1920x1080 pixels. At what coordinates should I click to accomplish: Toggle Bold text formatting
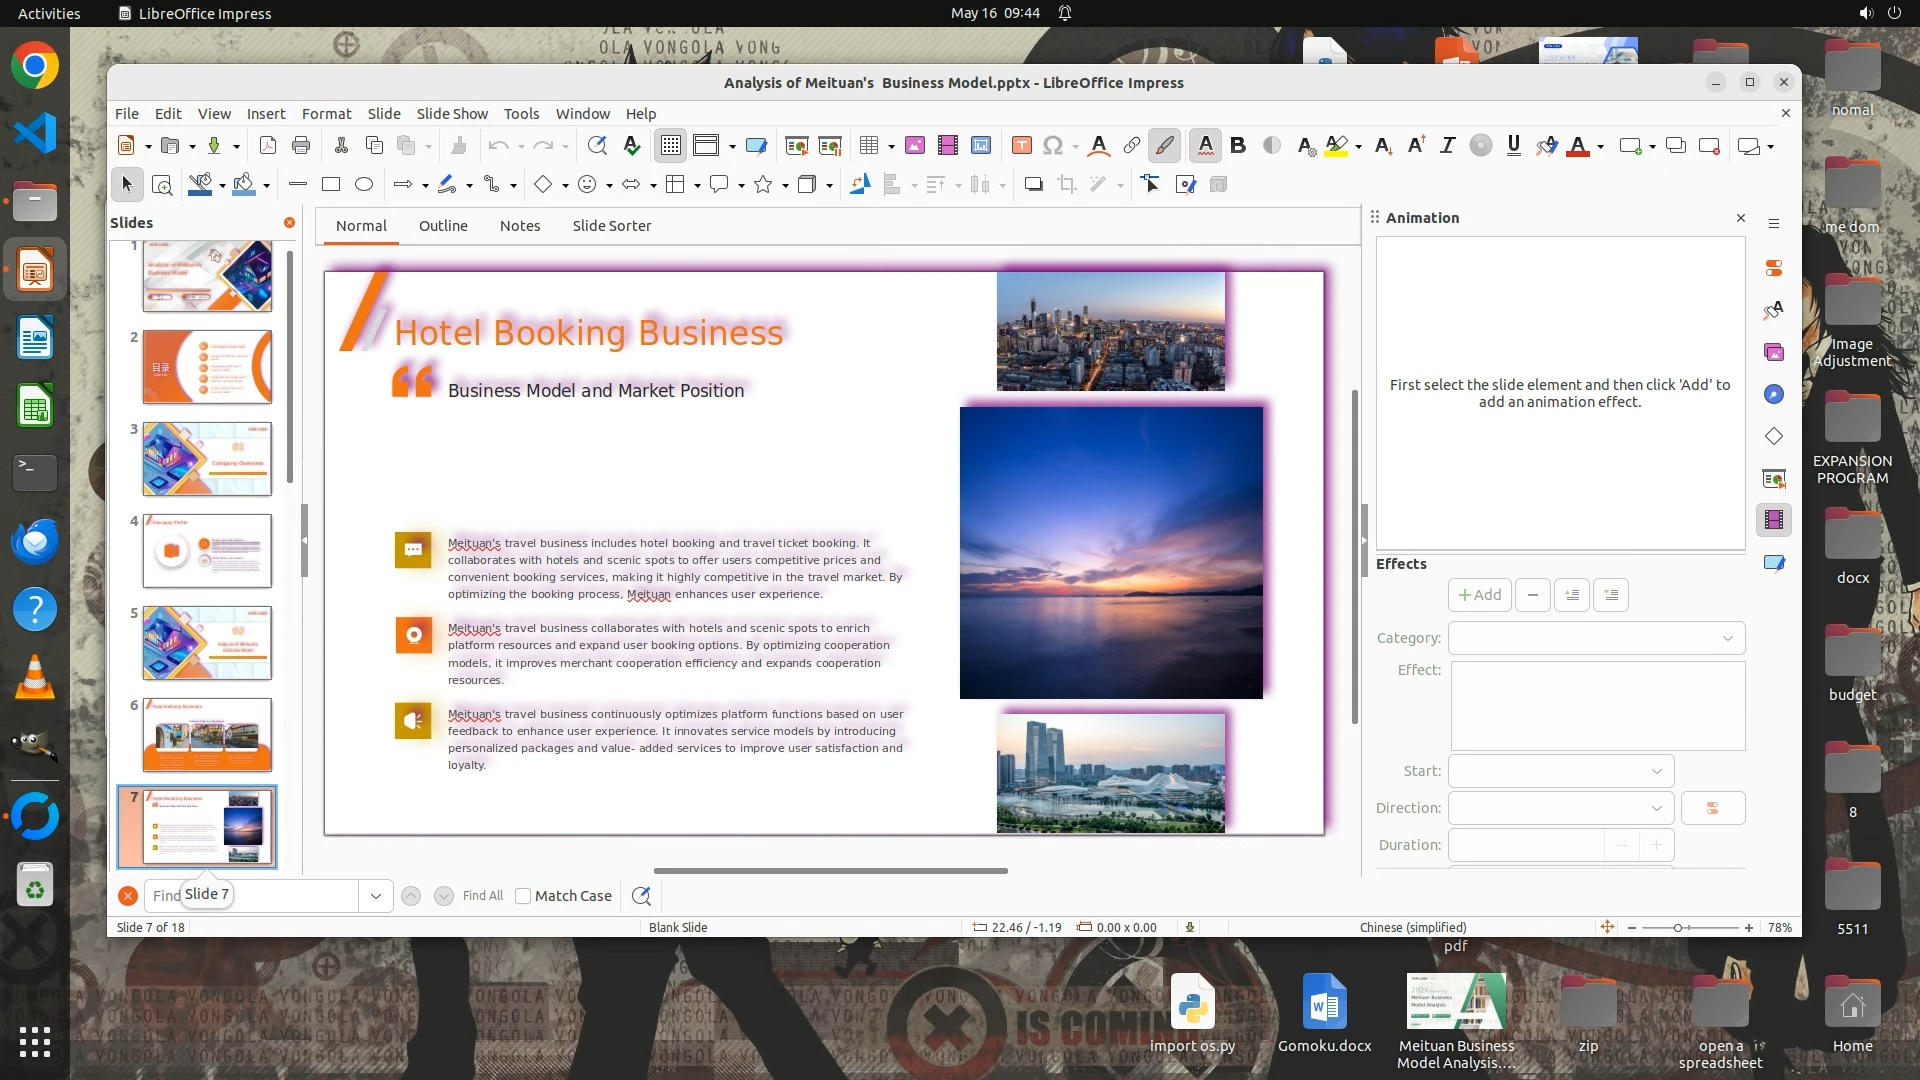(x=1238, y=146)
